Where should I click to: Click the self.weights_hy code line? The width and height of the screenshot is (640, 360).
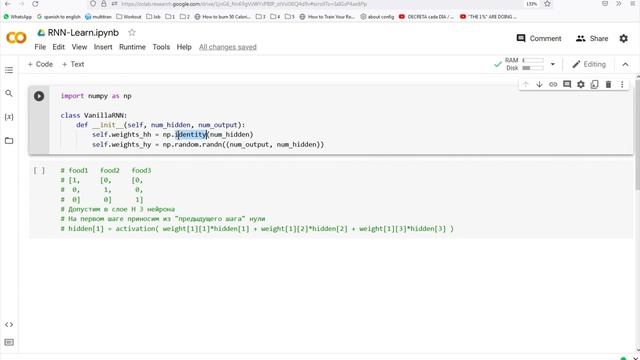click(208, 144)
